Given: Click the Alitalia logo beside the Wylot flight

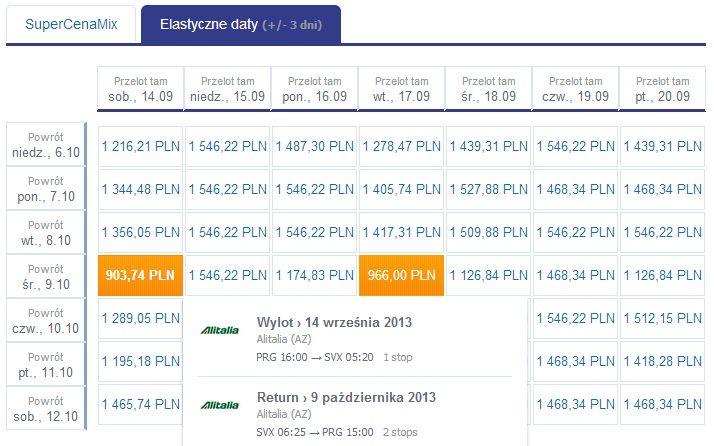Looking at the screenshot, I should click(219, 330).
